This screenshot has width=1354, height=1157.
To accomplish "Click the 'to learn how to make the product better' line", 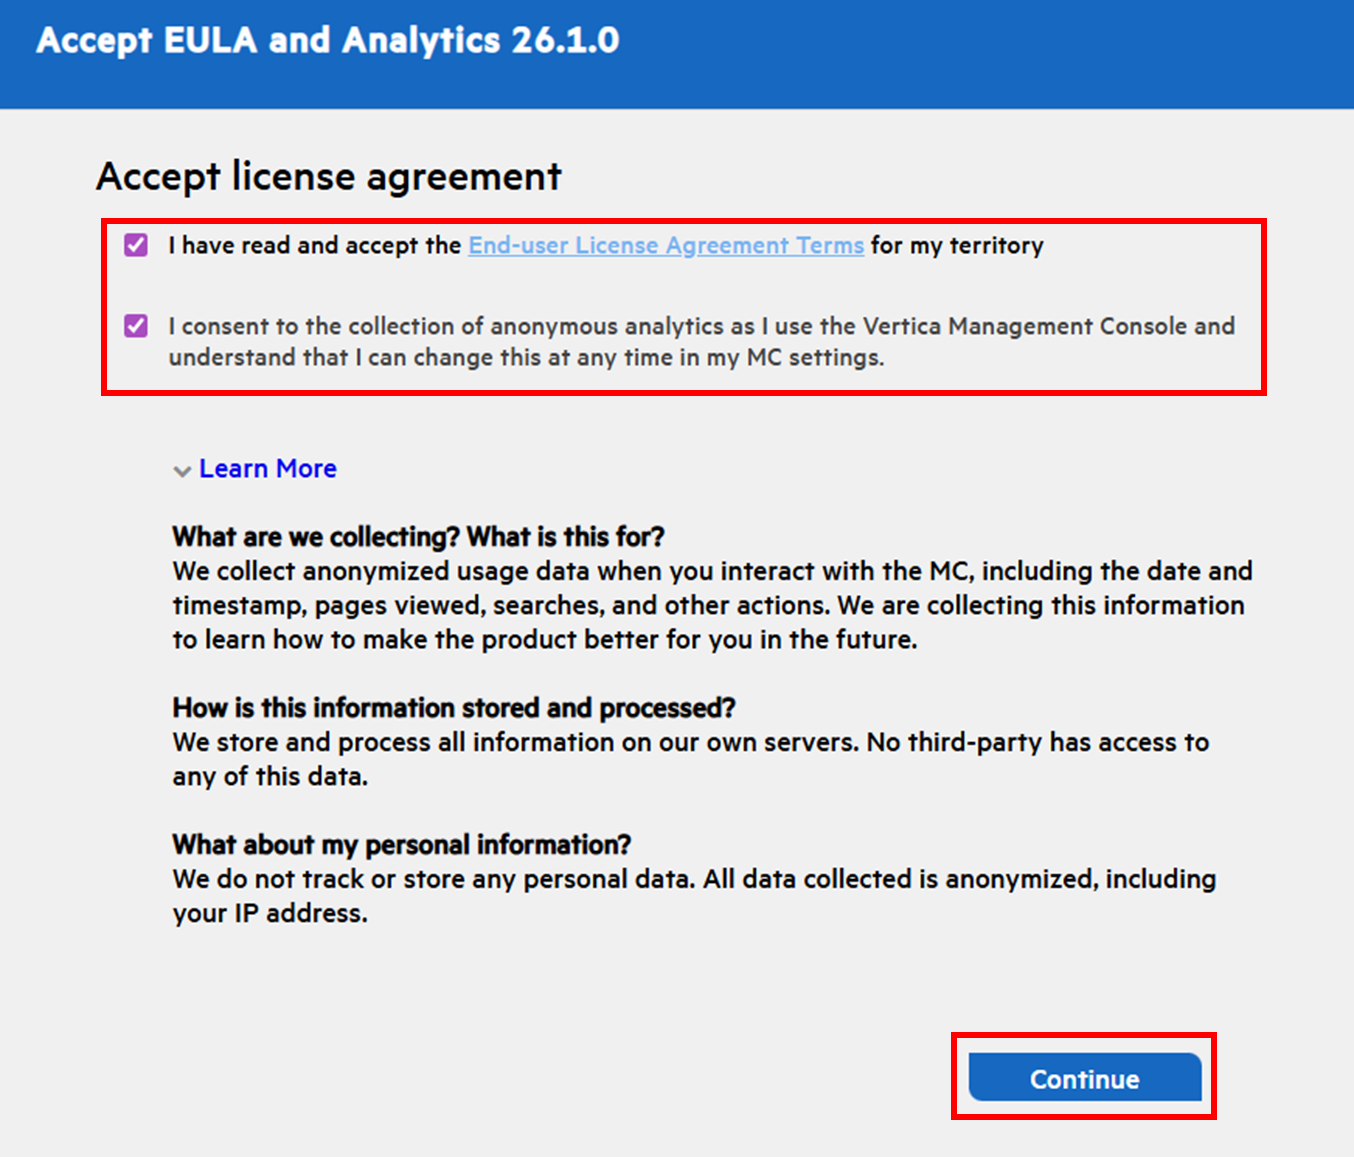I will click(x=545, y=640).
